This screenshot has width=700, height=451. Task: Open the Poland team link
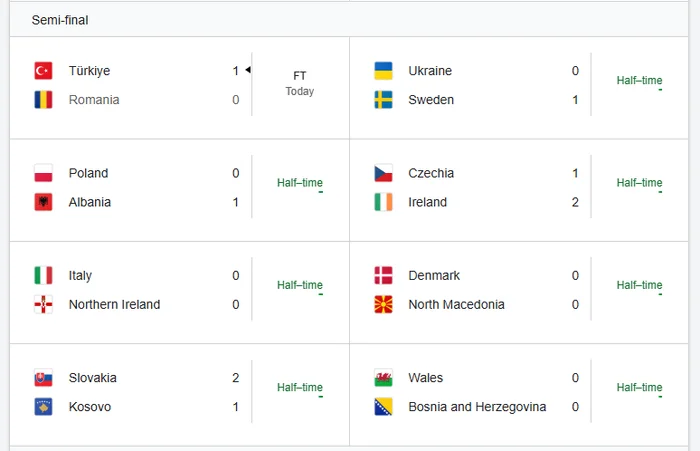click(88, 173)
